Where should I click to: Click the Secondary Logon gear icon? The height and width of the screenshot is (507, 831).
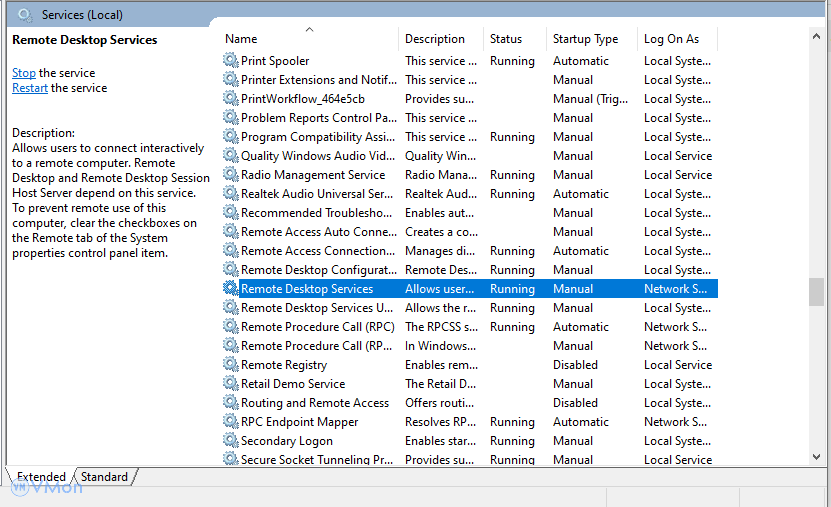pos(231,441)
